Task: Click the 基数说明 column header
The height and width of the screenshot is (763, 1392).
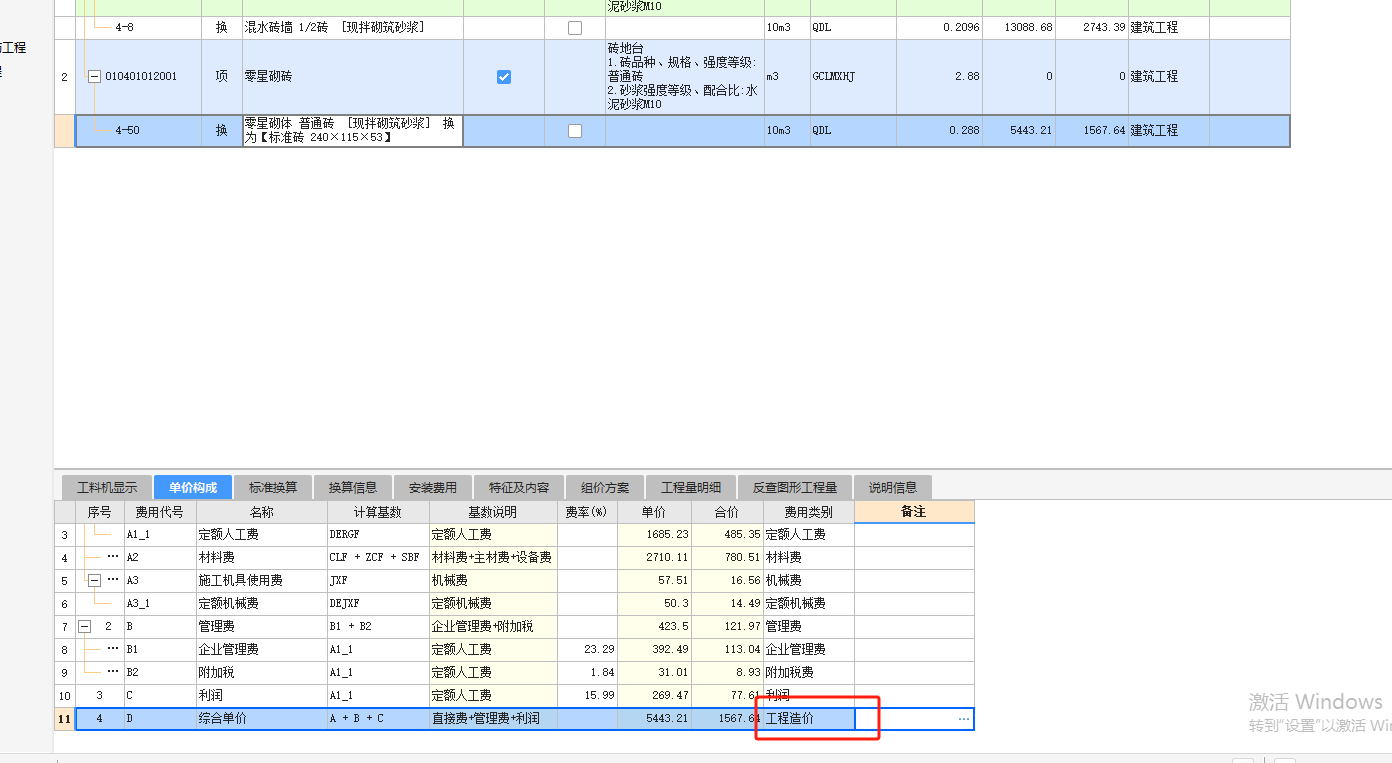Action: coord(493,511)
